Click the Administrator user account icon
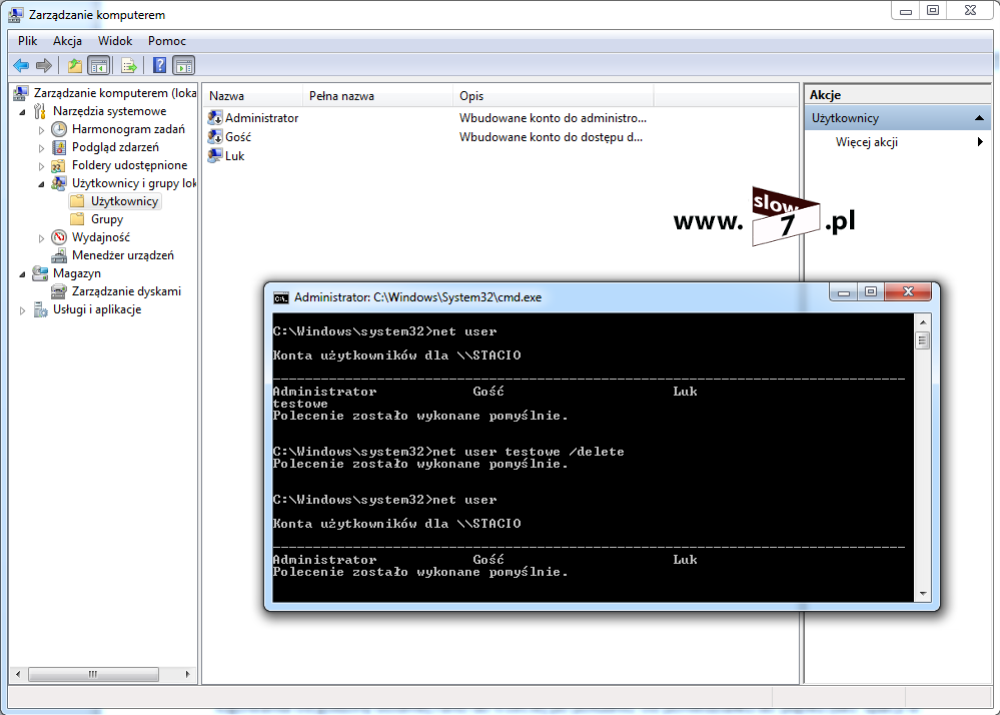The image size is (1000, 715). pyautogui.click(x=215, y=117)
